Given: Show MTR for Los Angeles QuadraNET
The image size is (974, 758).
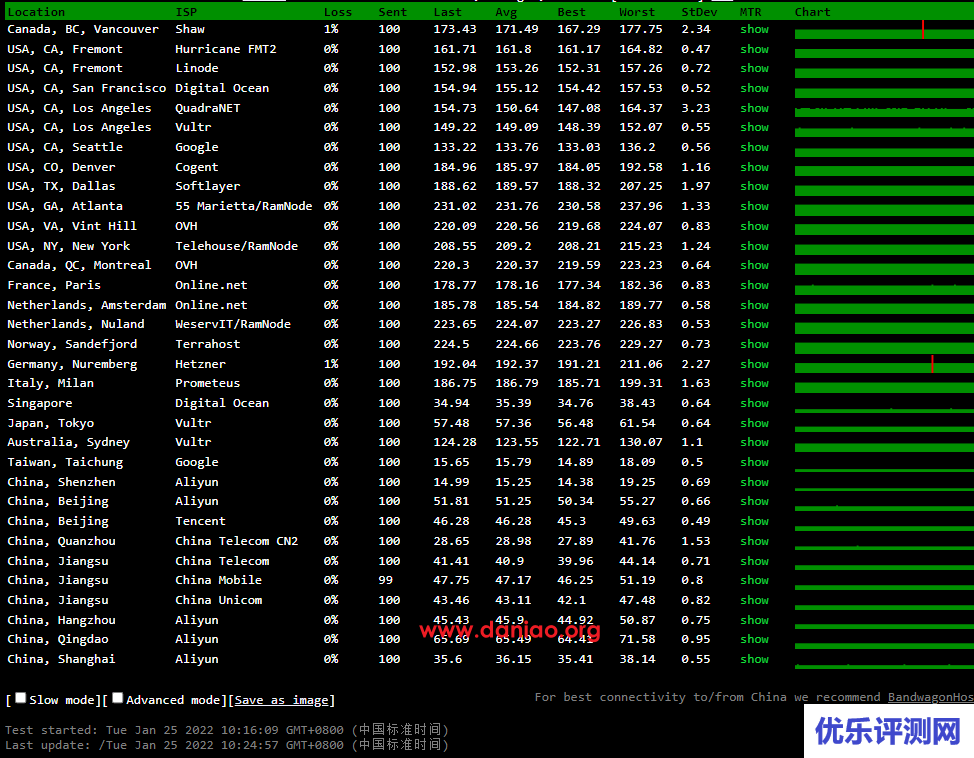Looking at the screenshot, I should pyautogui.click(x=754, y=108).
